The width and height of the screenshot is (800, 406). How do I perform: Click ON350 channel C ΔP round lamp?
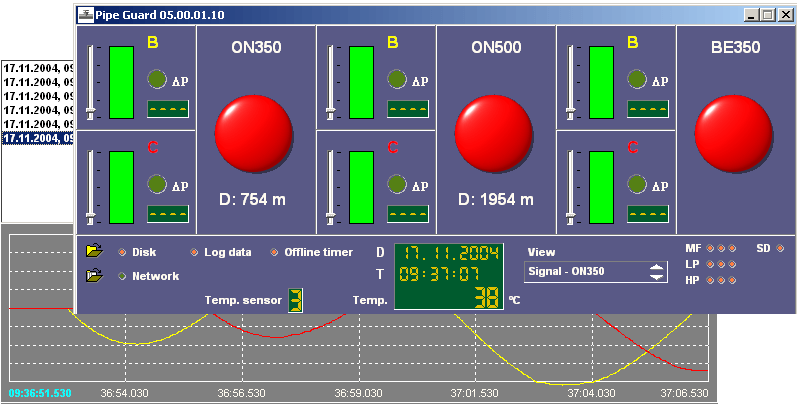[157, 184]
